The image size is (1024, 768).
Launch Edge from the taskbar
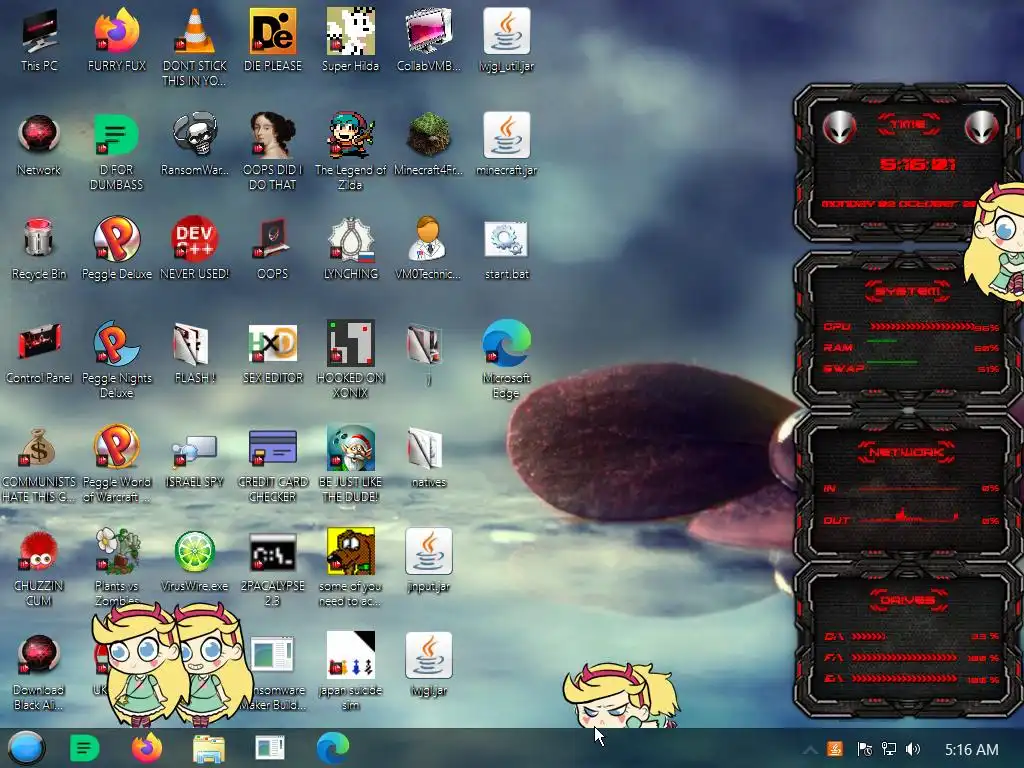[333, 748]
